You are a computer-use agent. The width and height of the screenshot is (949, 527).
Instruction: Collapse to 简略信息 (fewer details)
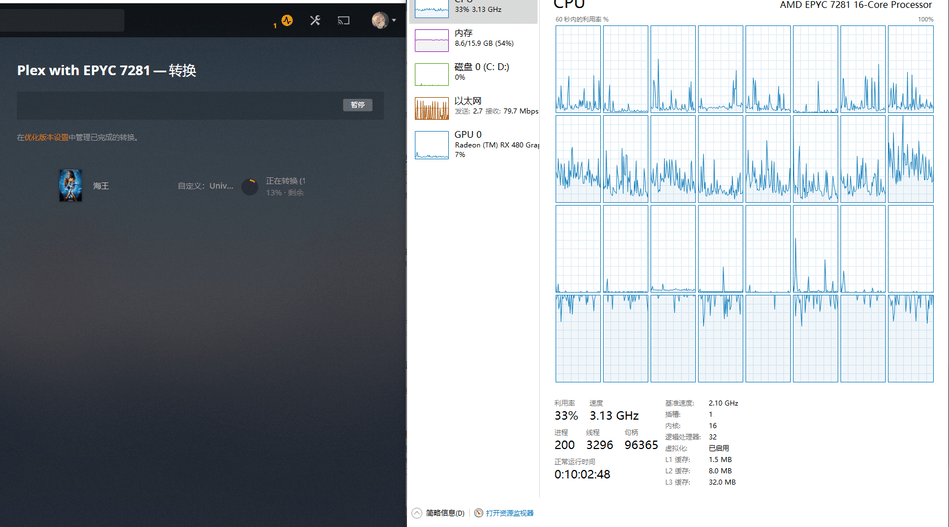pos(438,513)
